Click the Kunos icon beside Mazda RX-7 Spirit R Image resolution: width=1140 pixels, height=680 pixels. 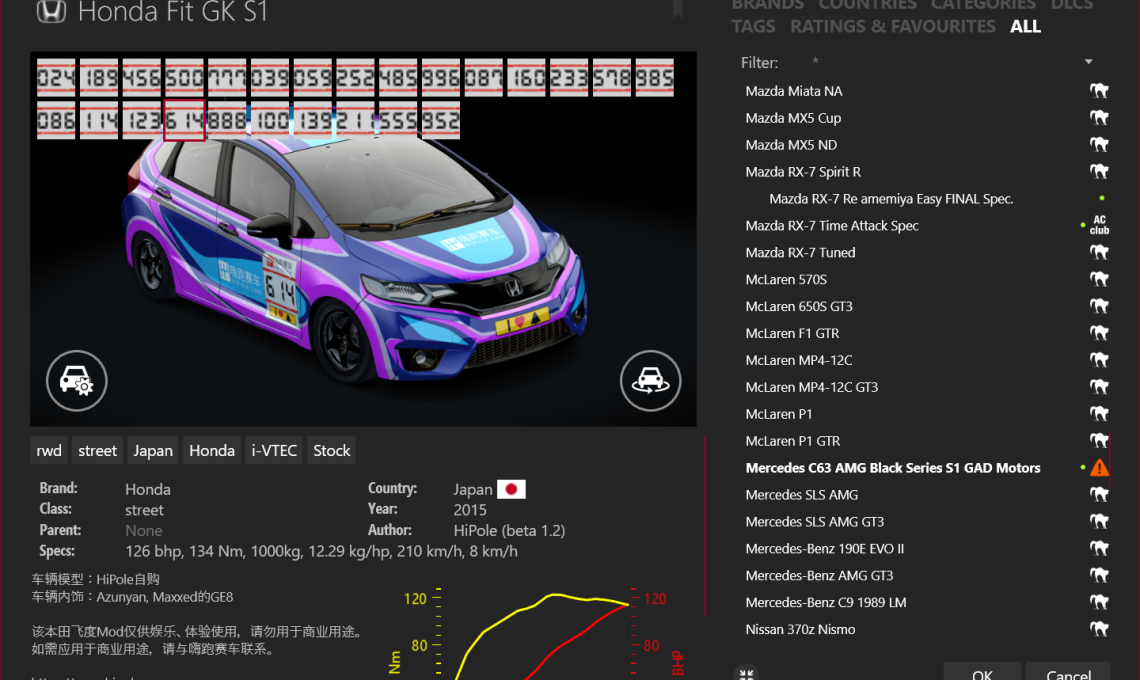[x=1099, y=172]
